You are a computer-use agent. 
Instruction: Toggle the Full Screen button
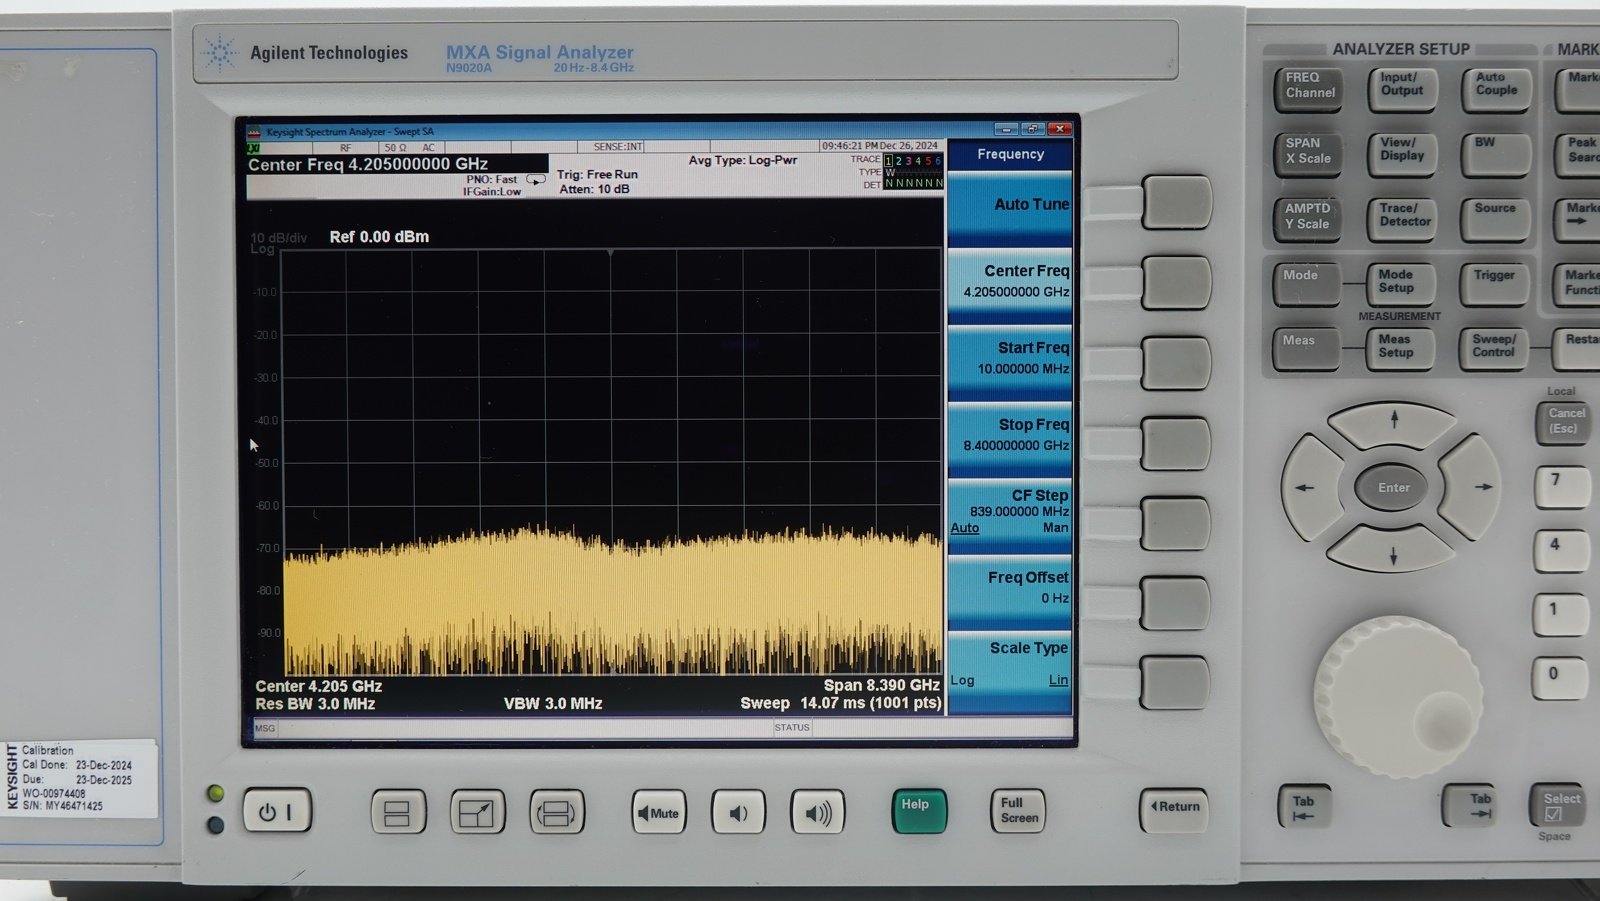[x=1018, y=811]
